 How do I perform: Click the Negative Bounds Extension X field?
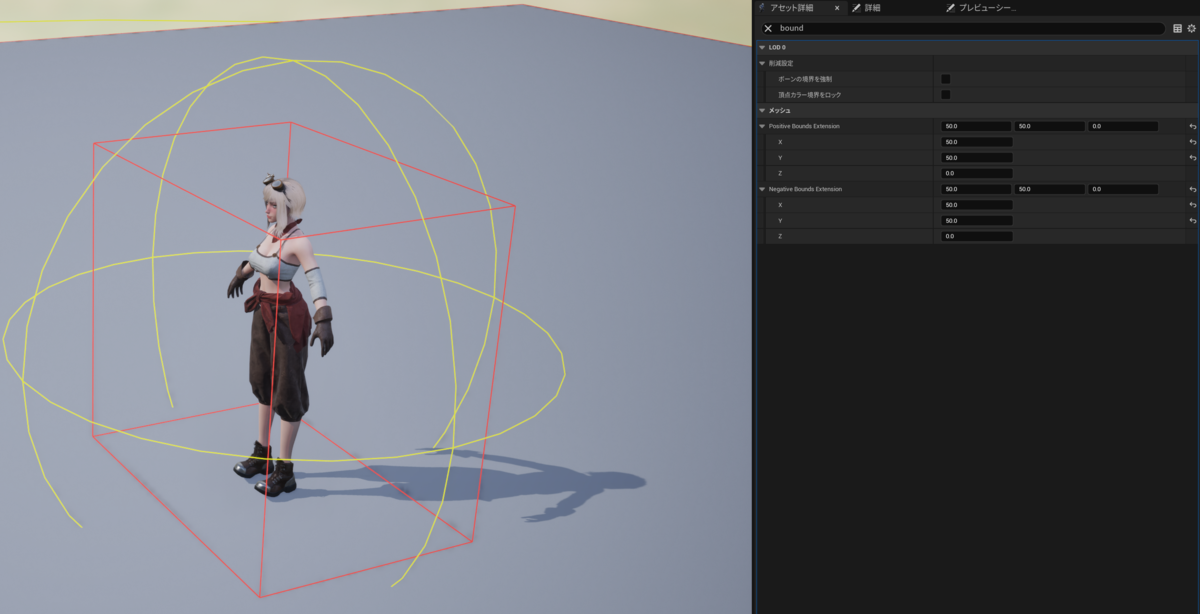[975, 204]
